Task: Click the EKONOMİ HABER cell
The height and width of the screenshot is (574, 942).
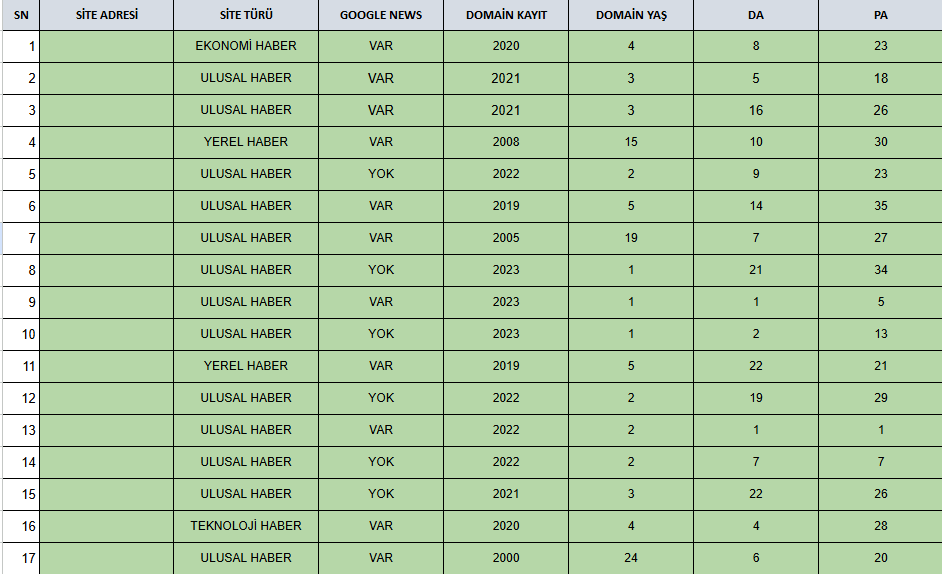Action: (246, 46)
